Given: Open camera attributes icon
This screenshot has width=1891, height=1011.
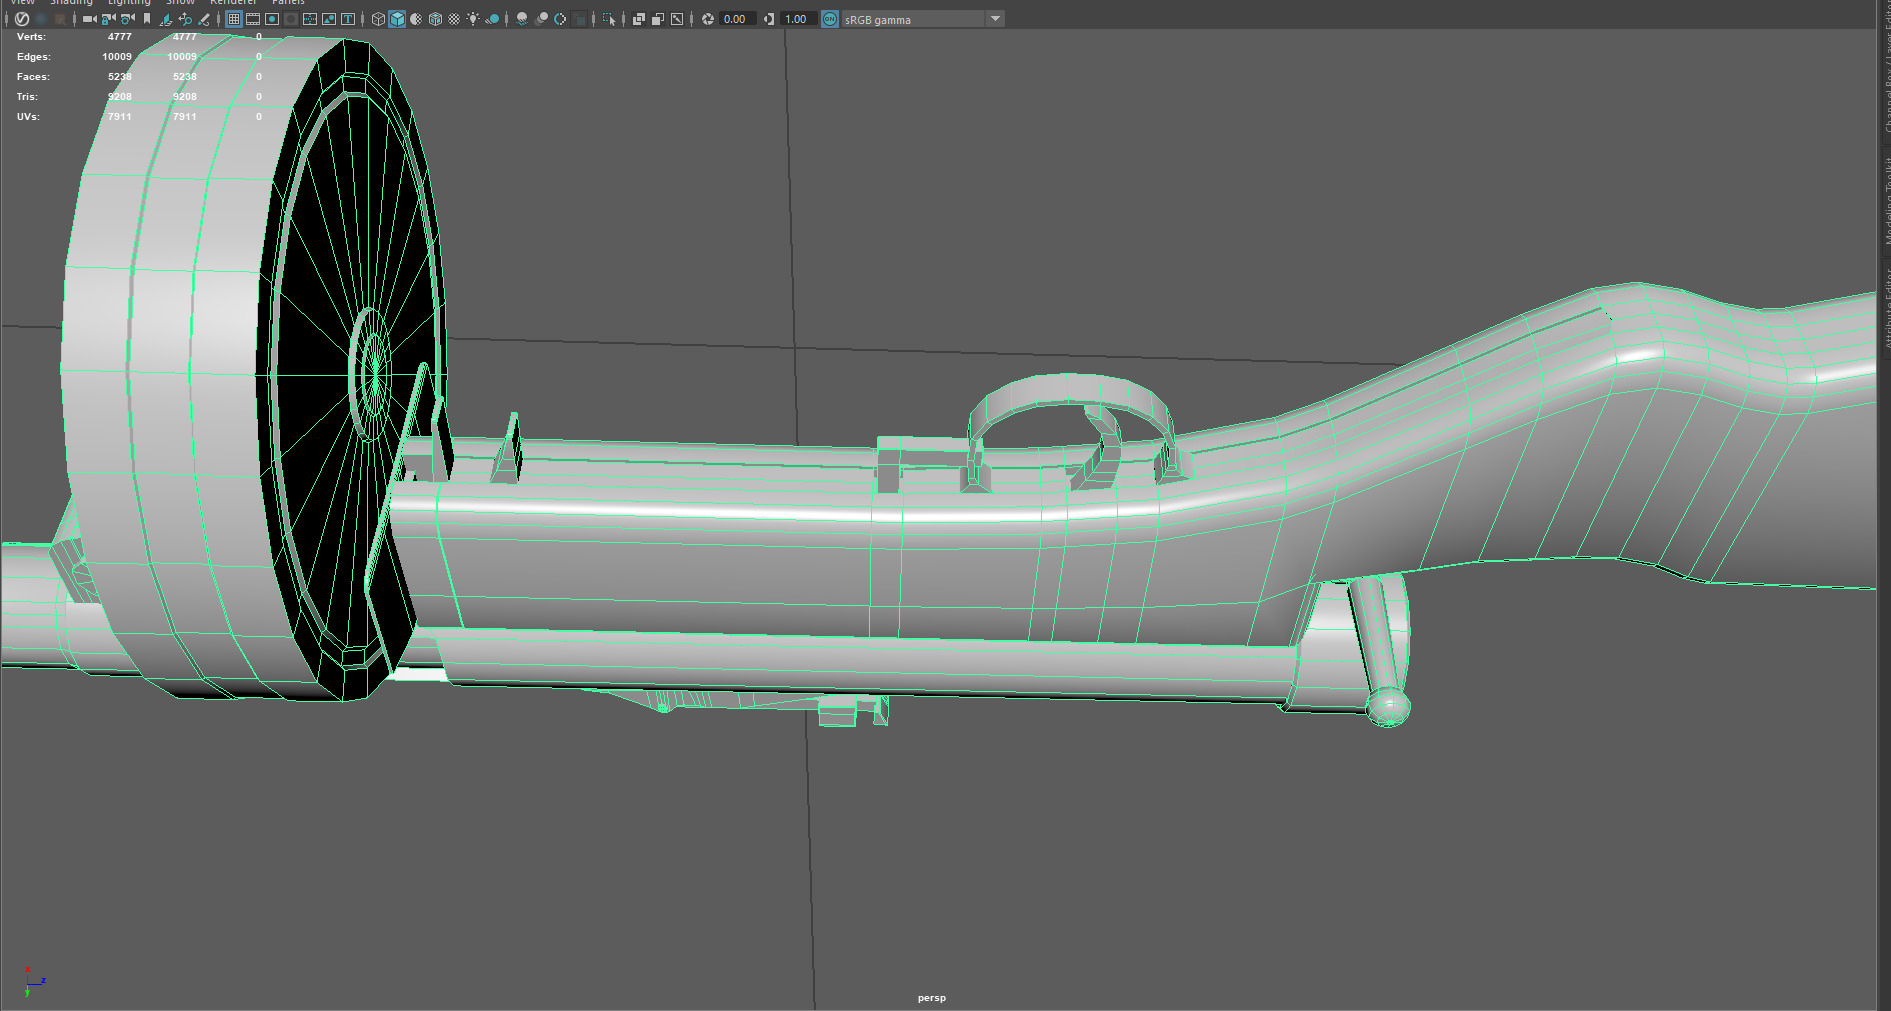Looking at the screenshot, I should pos(128,19).
